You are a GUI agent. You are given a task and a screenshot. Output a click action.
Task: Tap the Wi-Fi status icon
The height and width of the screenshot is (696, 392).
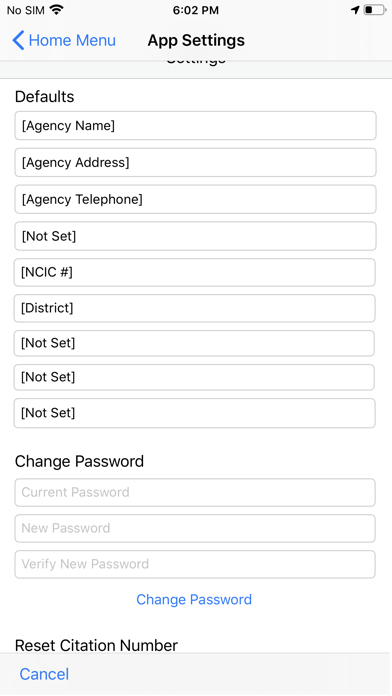click(x=56, y=10)
